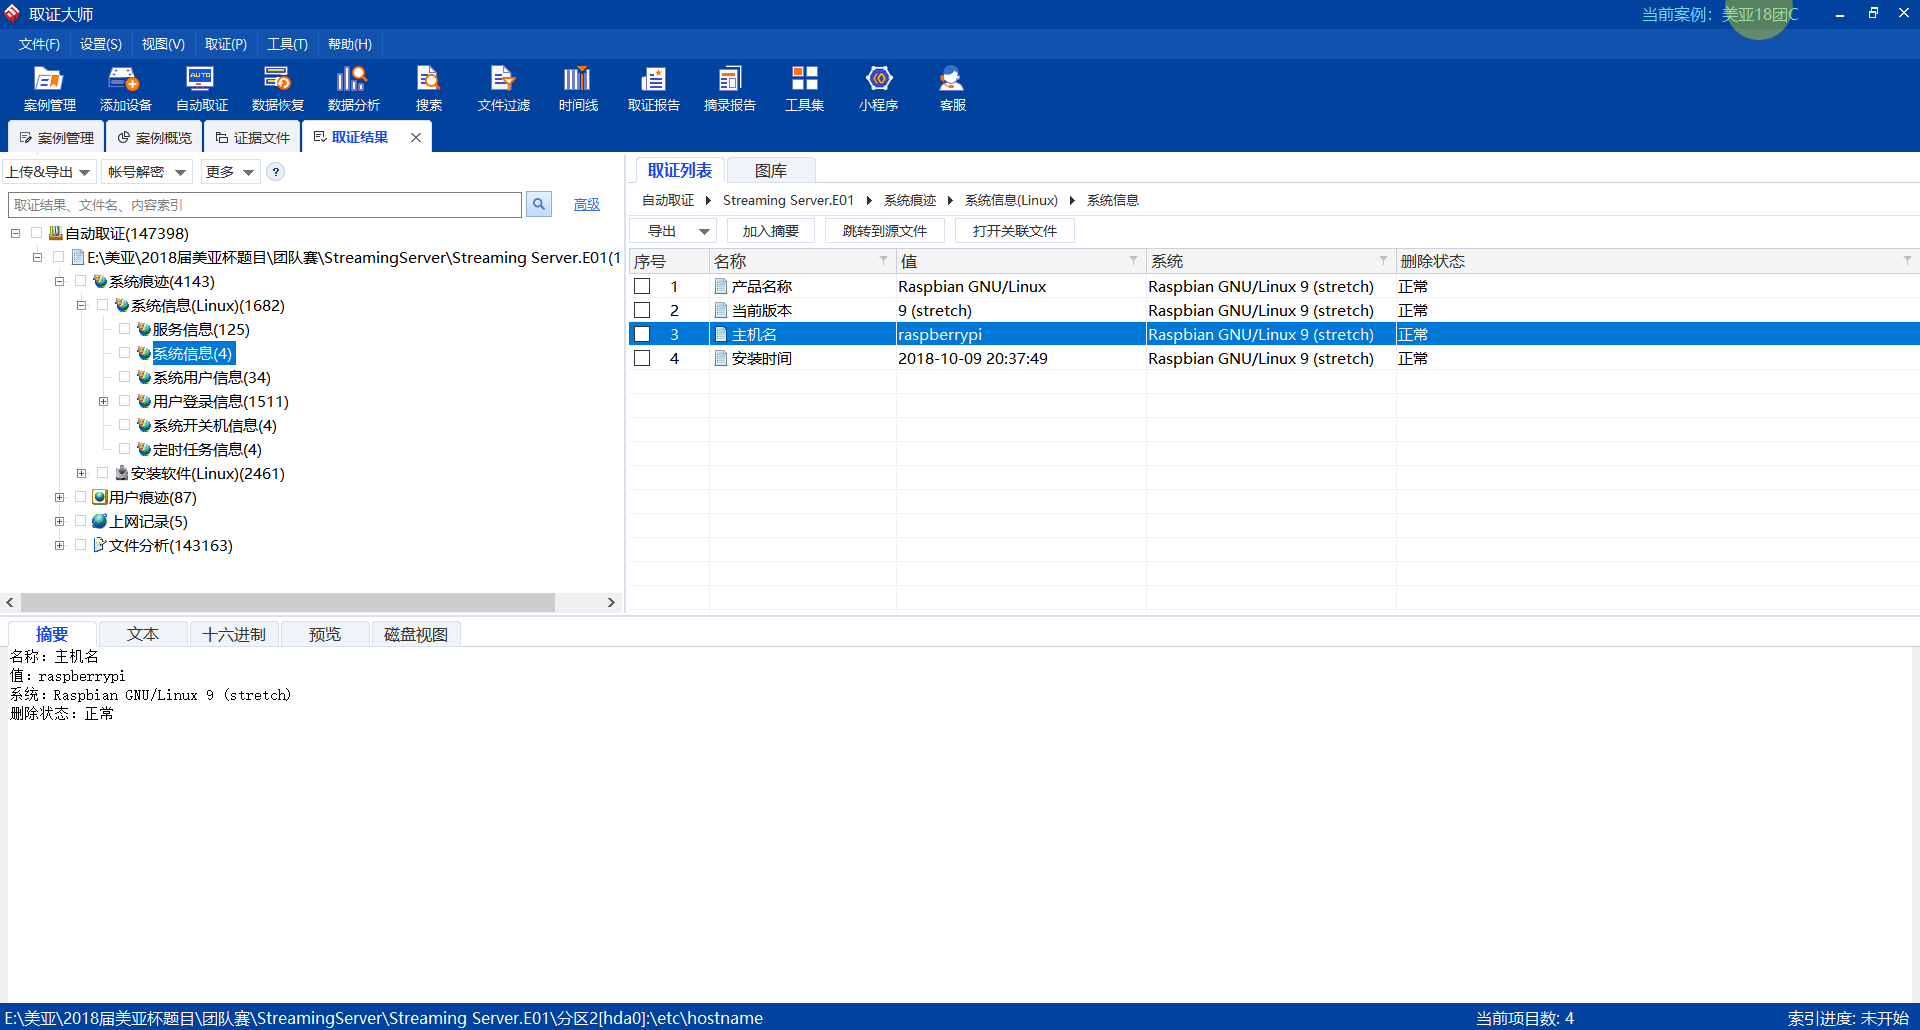Click the 添加设备 toolbar icon
This screenshot has height=1030, width=1920.
[x=125, y=88]
